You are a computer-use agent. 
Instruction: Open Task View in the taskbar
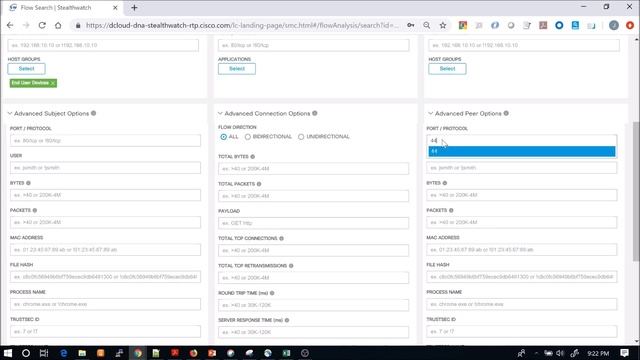[44, 353]
